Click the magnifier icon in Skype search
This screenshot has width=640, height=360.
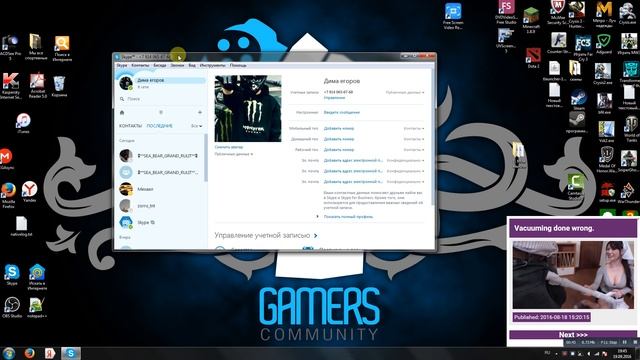(x=122, y=99)
